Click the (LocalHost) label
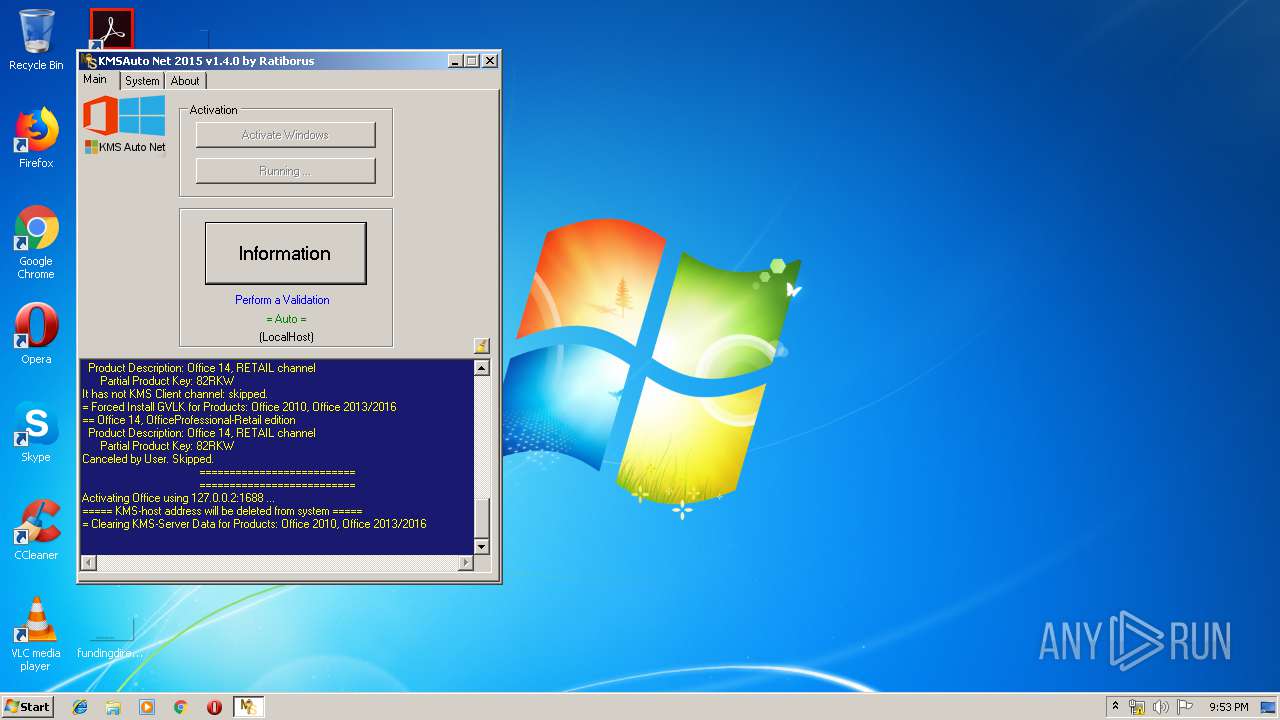Viewport: 1280px width, 720px height. pos(286,337)
